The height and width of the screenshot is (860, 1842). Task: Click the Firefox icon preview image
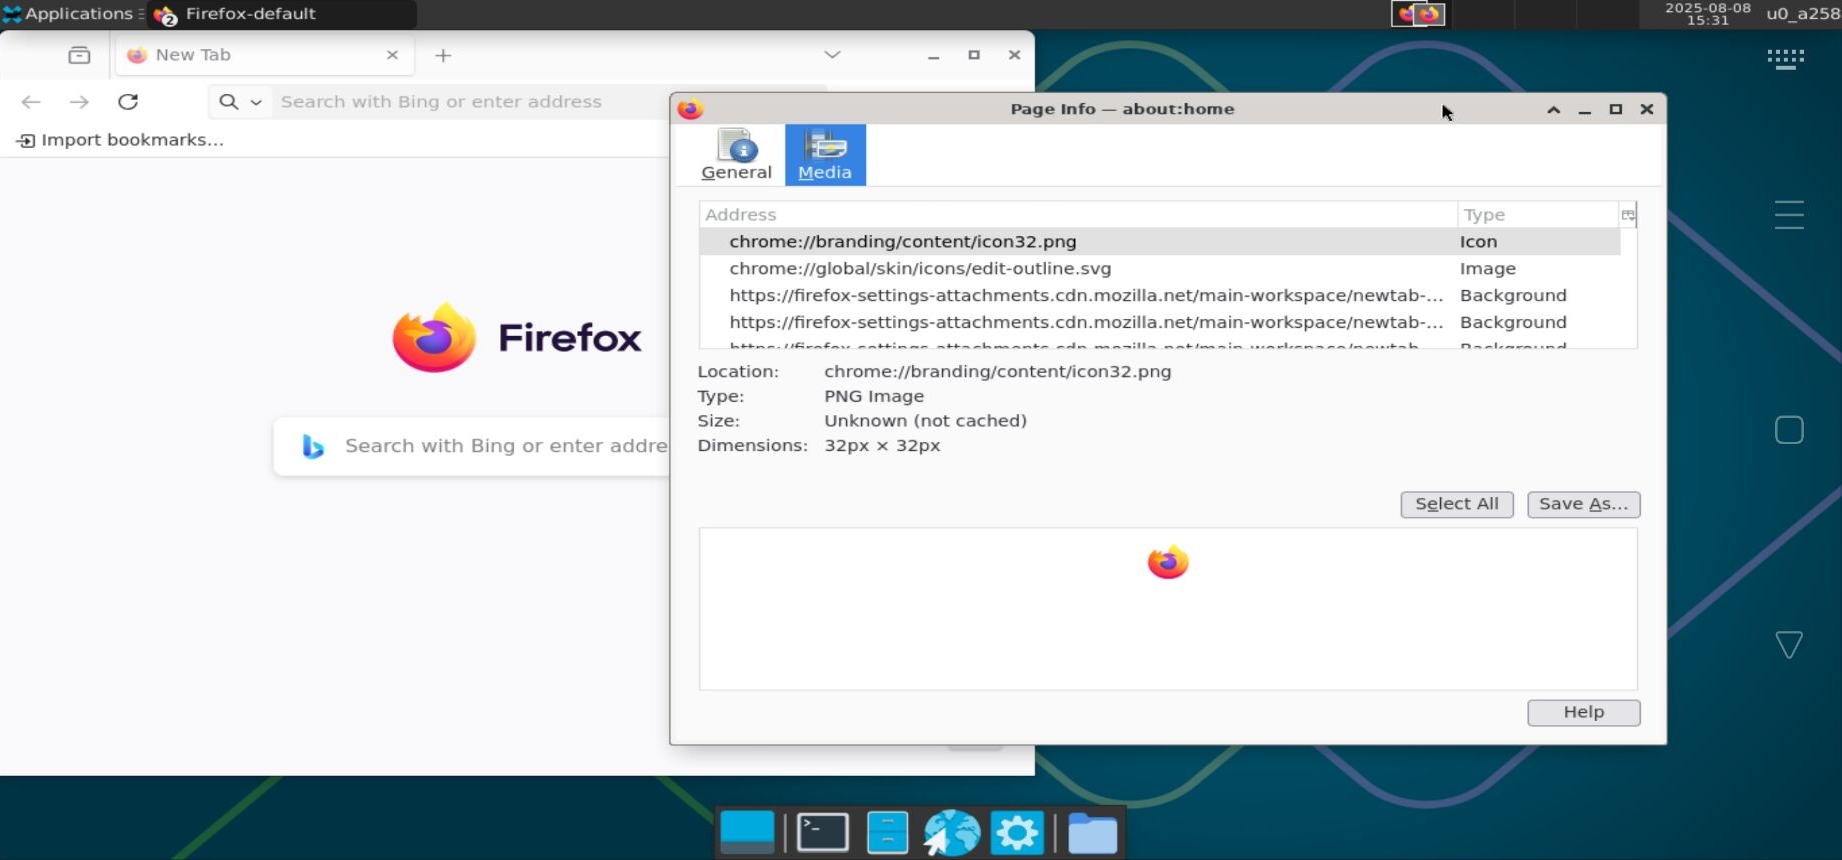(x=1168, y=562)
